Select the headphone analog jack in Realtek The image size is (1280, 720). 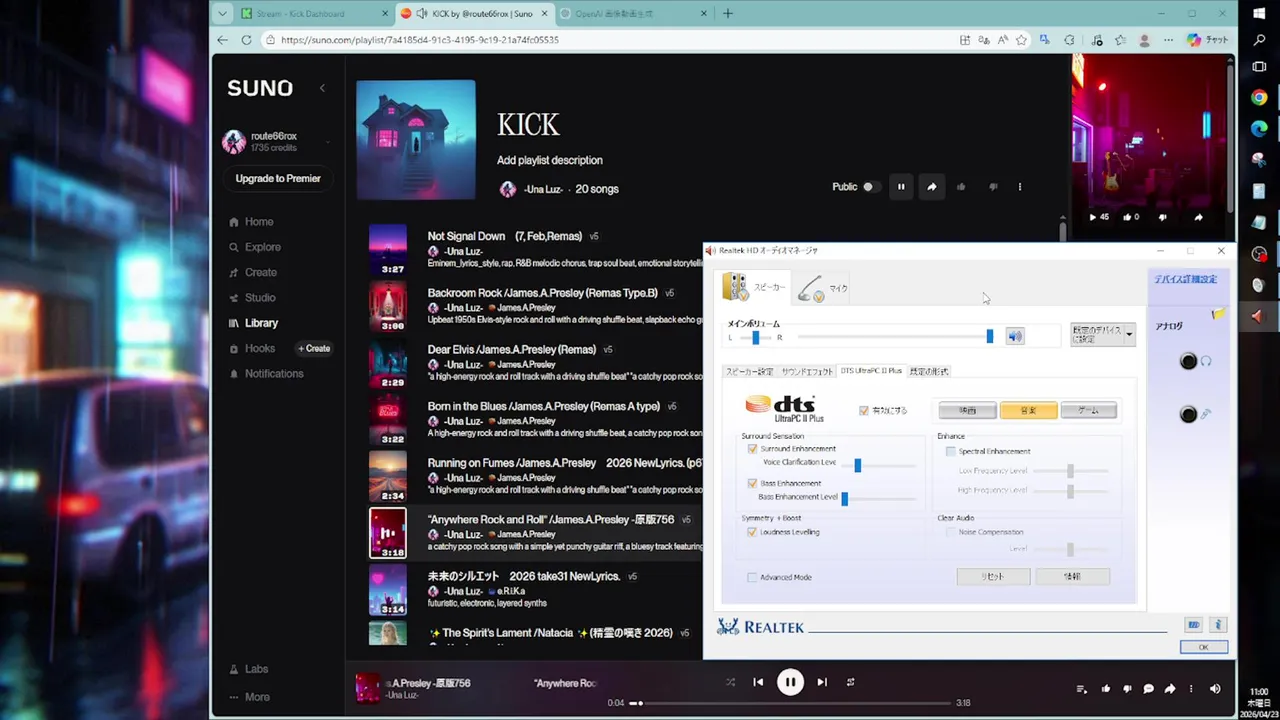tap(1188, 362)
